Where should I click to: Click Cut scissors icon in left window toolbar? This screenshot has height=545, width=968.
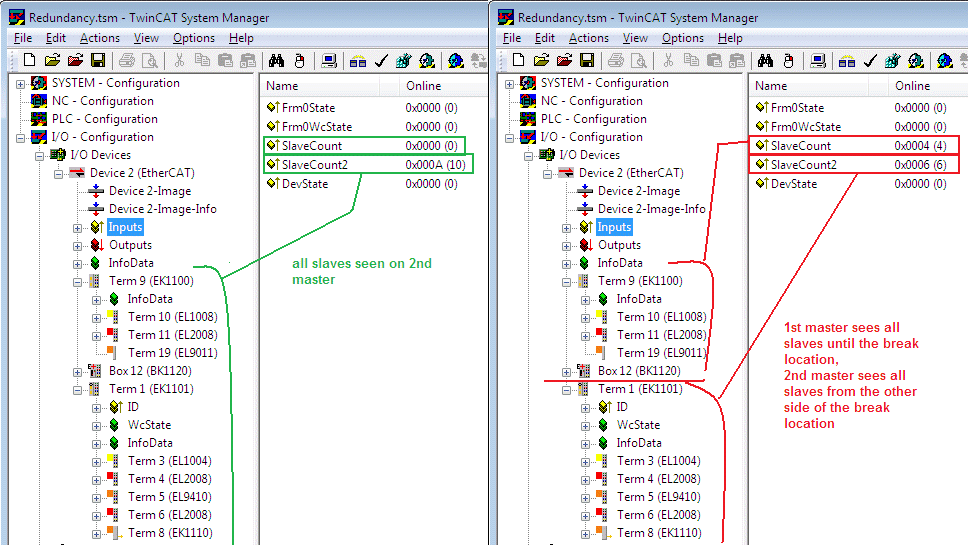[179, 60]
